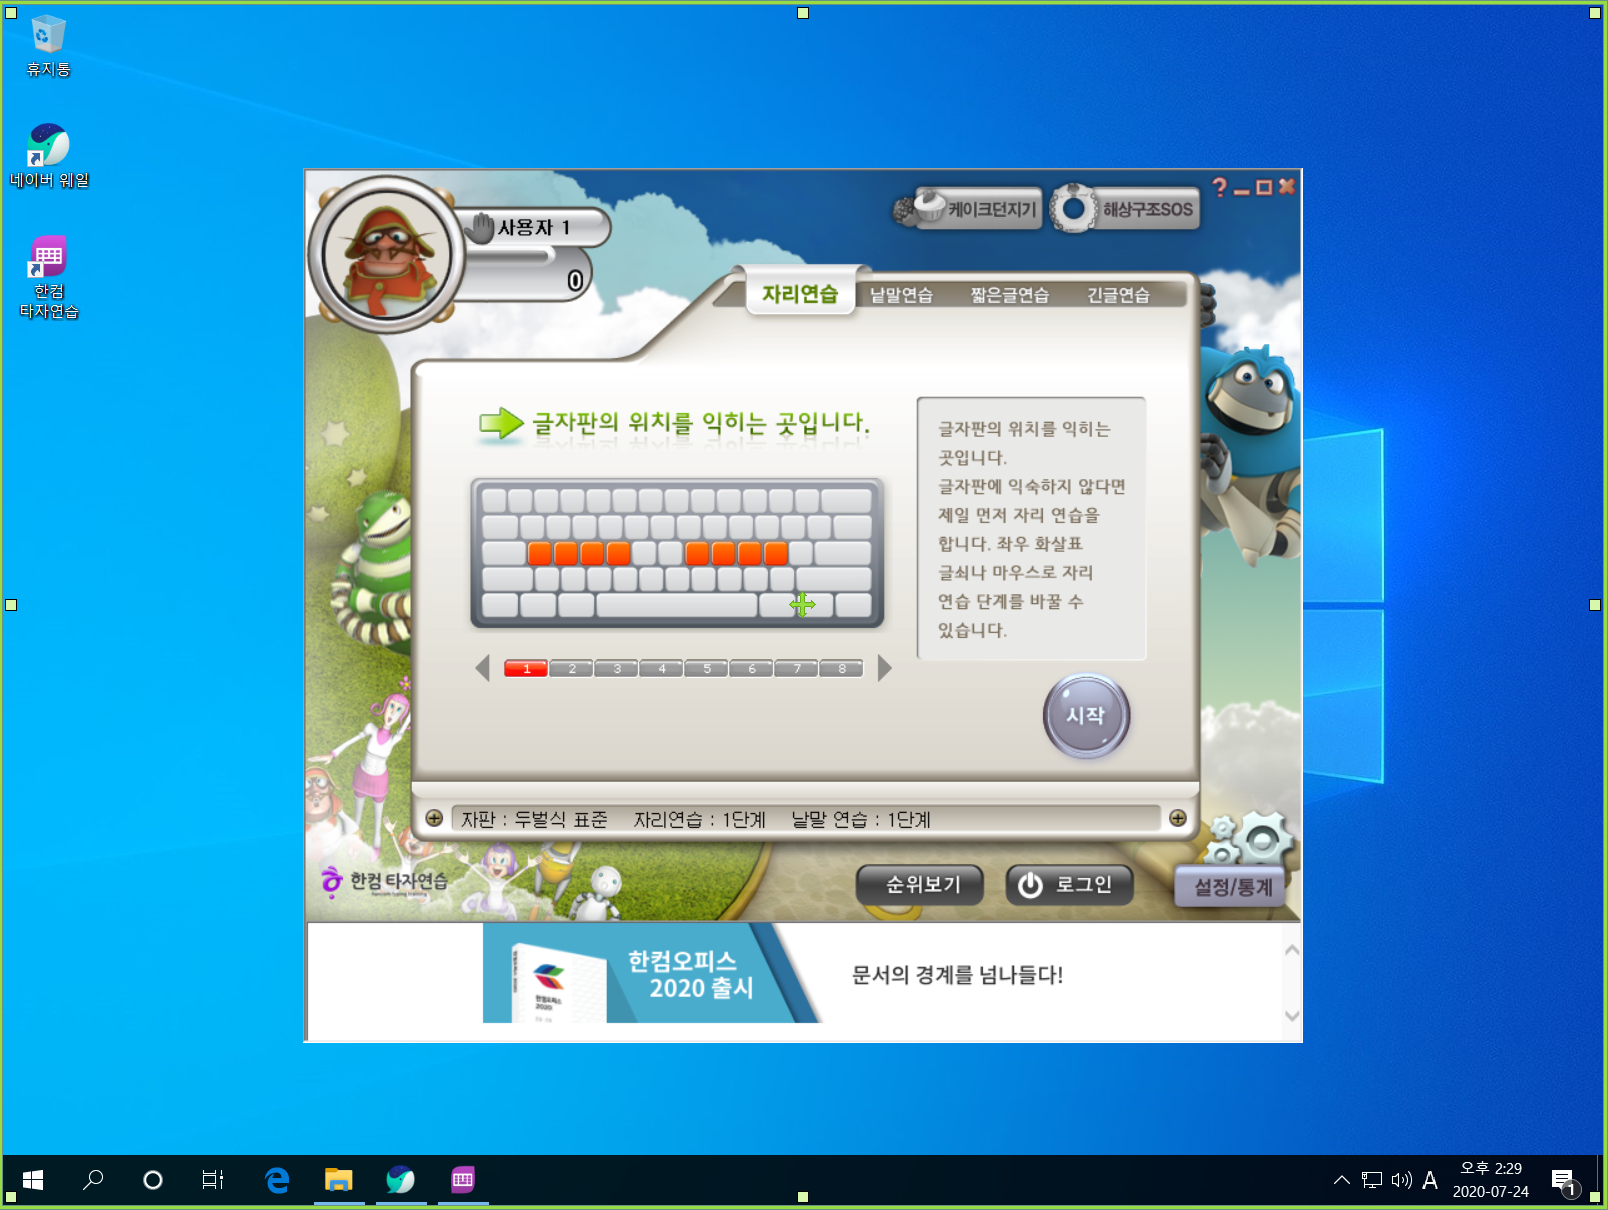Viewport: 1608px width, 1210px height.
Task: Click the '자리연습 : 1단계' status text
Action: click(x=700, y=820)
